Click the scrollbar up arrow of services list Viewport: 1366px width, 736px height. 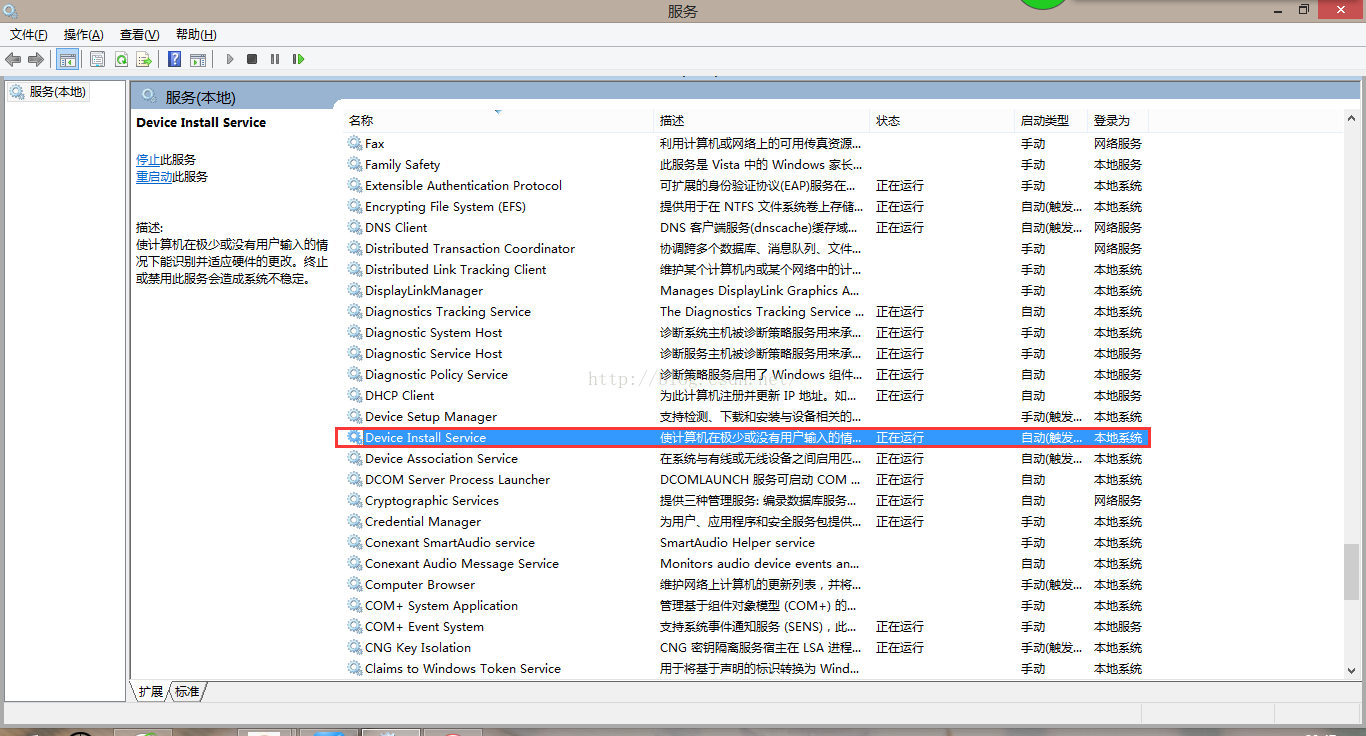1352,118
